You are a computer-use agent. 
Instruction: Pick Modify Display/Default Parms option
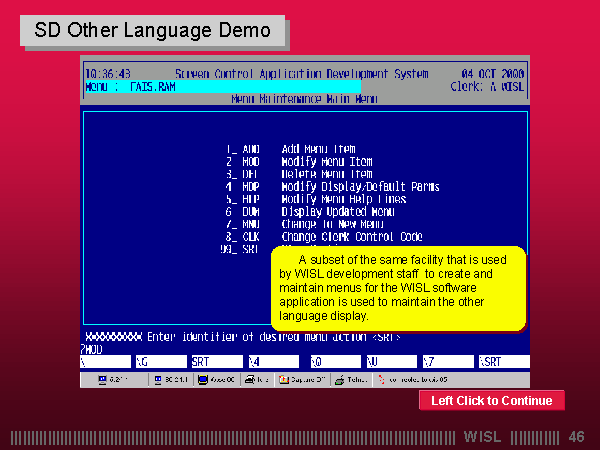point(359,187)
